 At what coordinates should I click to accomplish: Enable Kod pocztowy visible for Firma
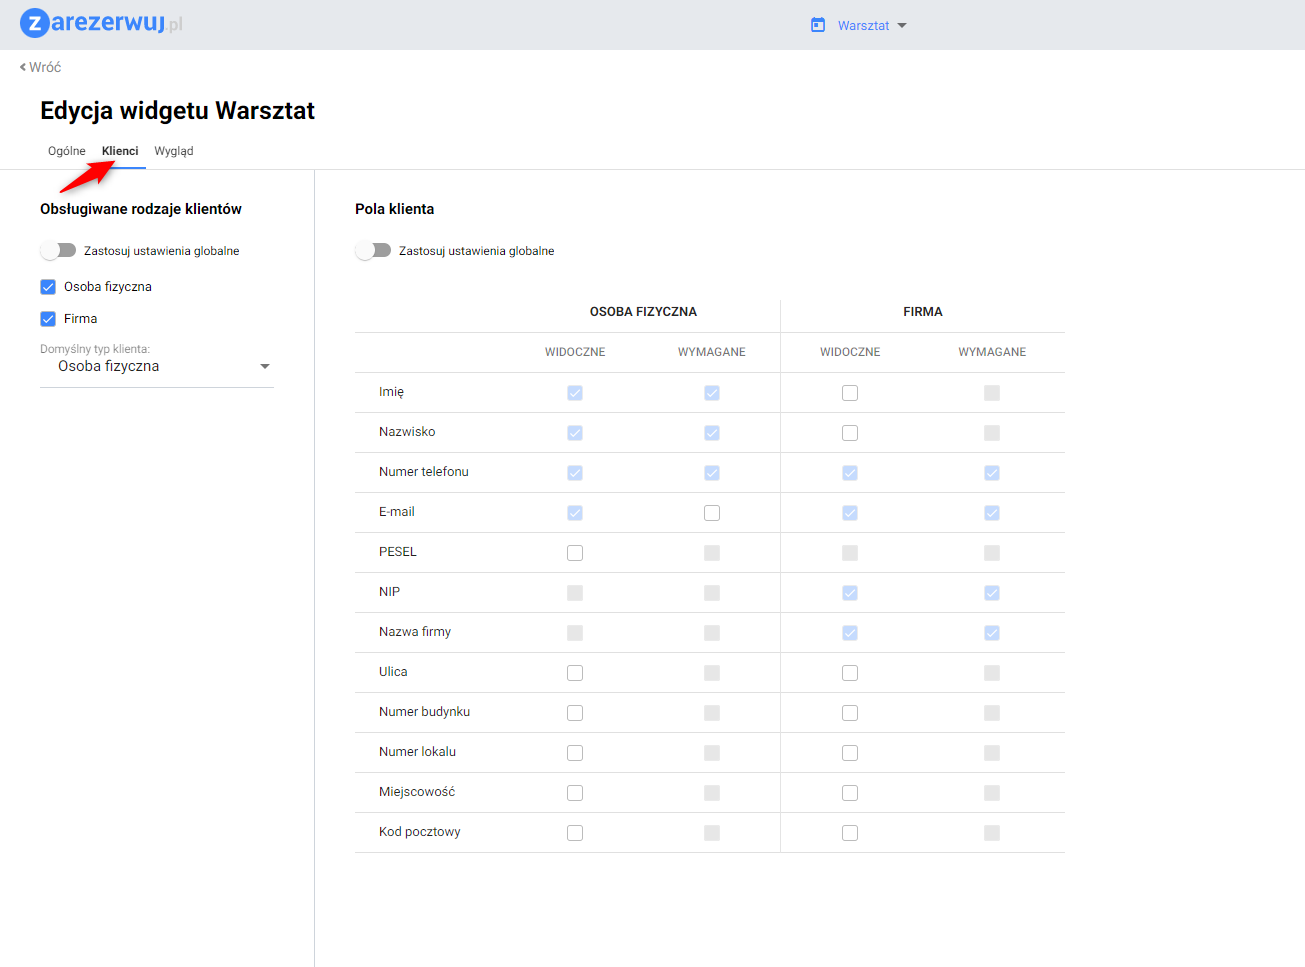pos(850,833)
